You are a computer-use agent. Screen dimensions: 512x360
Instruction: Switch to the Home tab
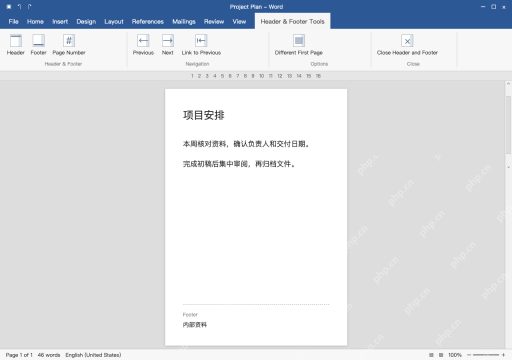pyautogui.click(x=35, y=21)
